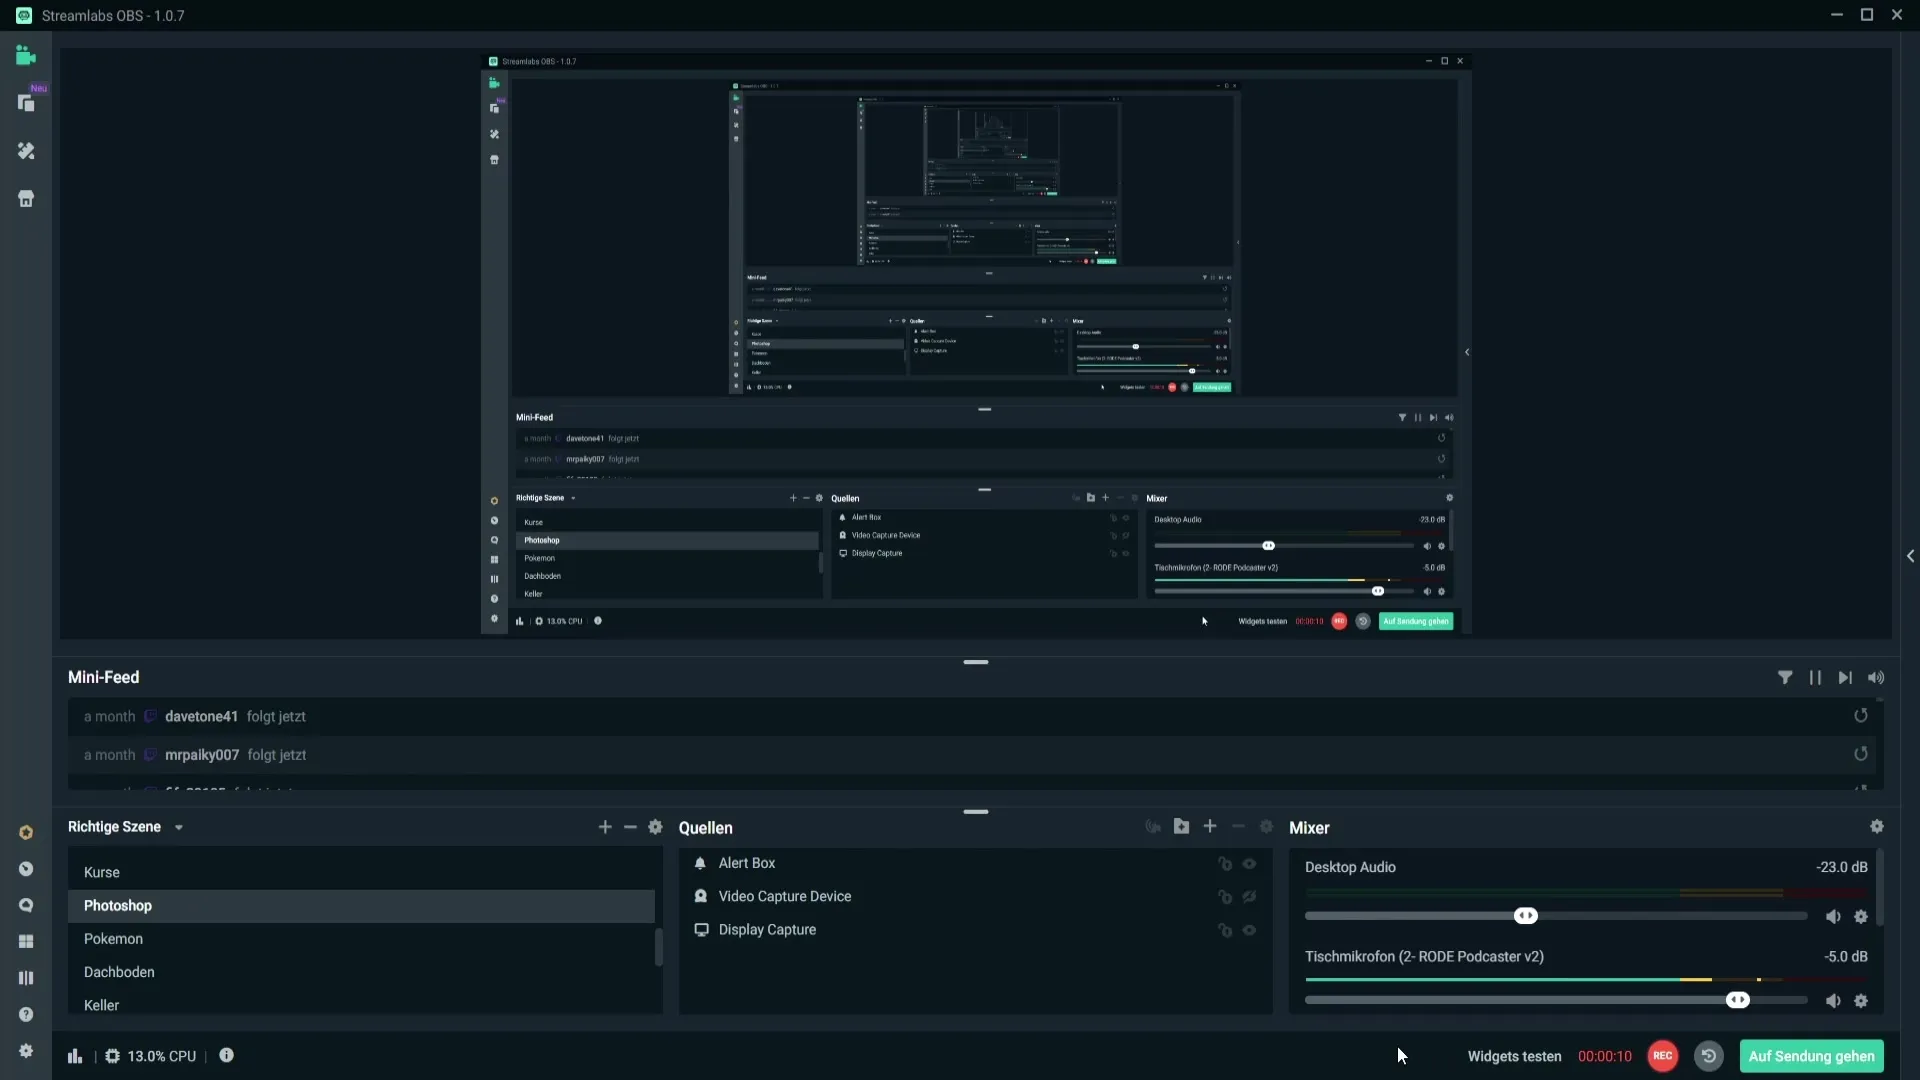This screenshot has height=1080, width=1920.
Task: Add a source folder in Quellen
Action: point(1181,826)
